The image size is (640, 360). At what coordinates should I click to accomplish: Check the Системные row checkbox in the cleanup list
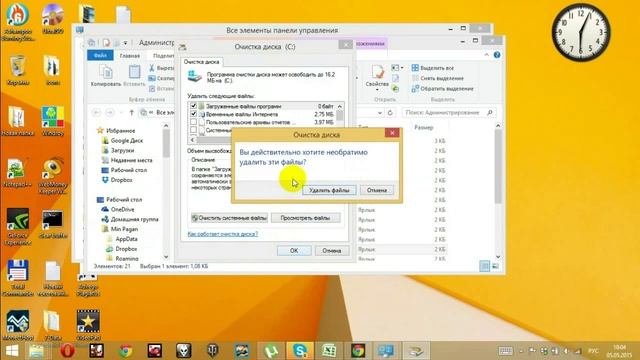[193, 130]
